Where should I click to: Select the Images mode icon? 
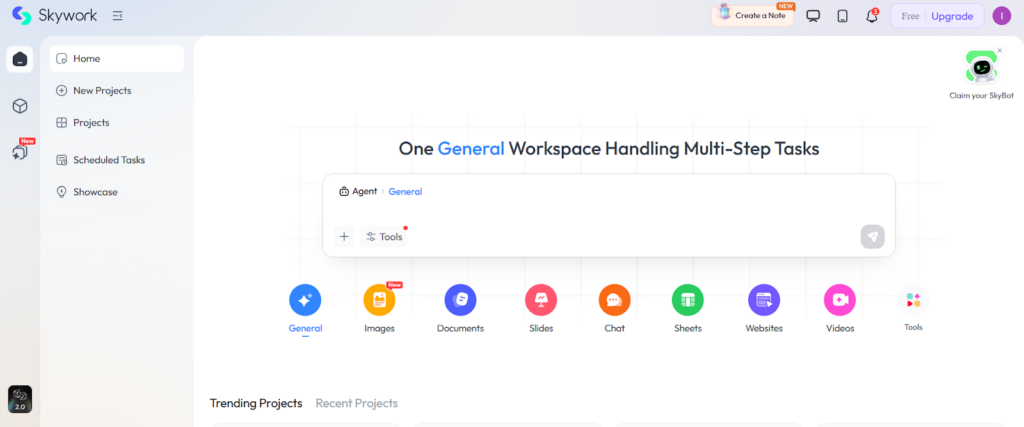[379, 300]
